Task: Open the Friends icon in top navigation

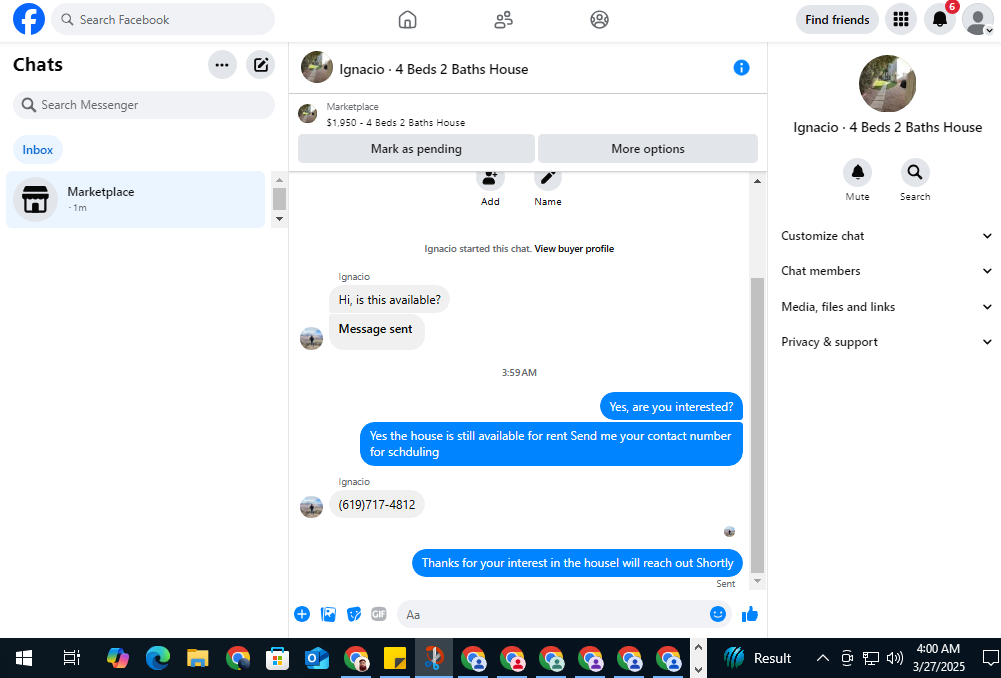Action: 503,20
